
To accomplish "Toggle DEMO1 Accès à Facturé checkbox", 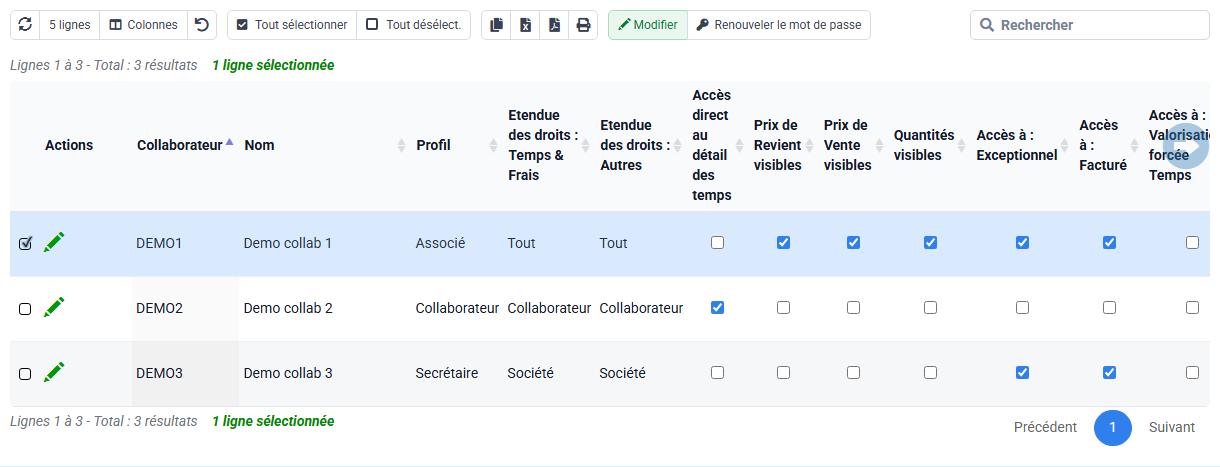I will click(1109, 242).
